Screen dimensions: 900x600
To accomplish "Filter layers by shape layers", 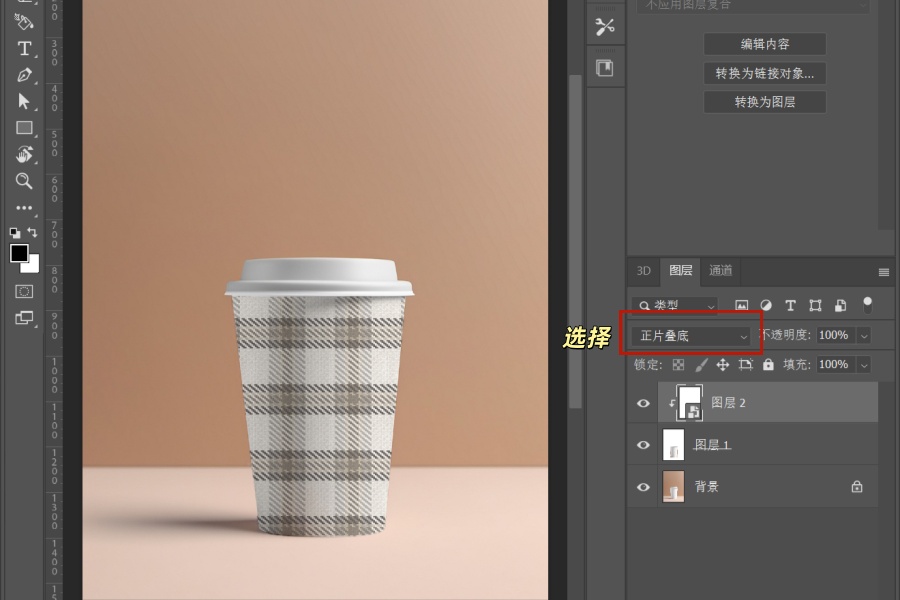I will [x=815, y=305].
